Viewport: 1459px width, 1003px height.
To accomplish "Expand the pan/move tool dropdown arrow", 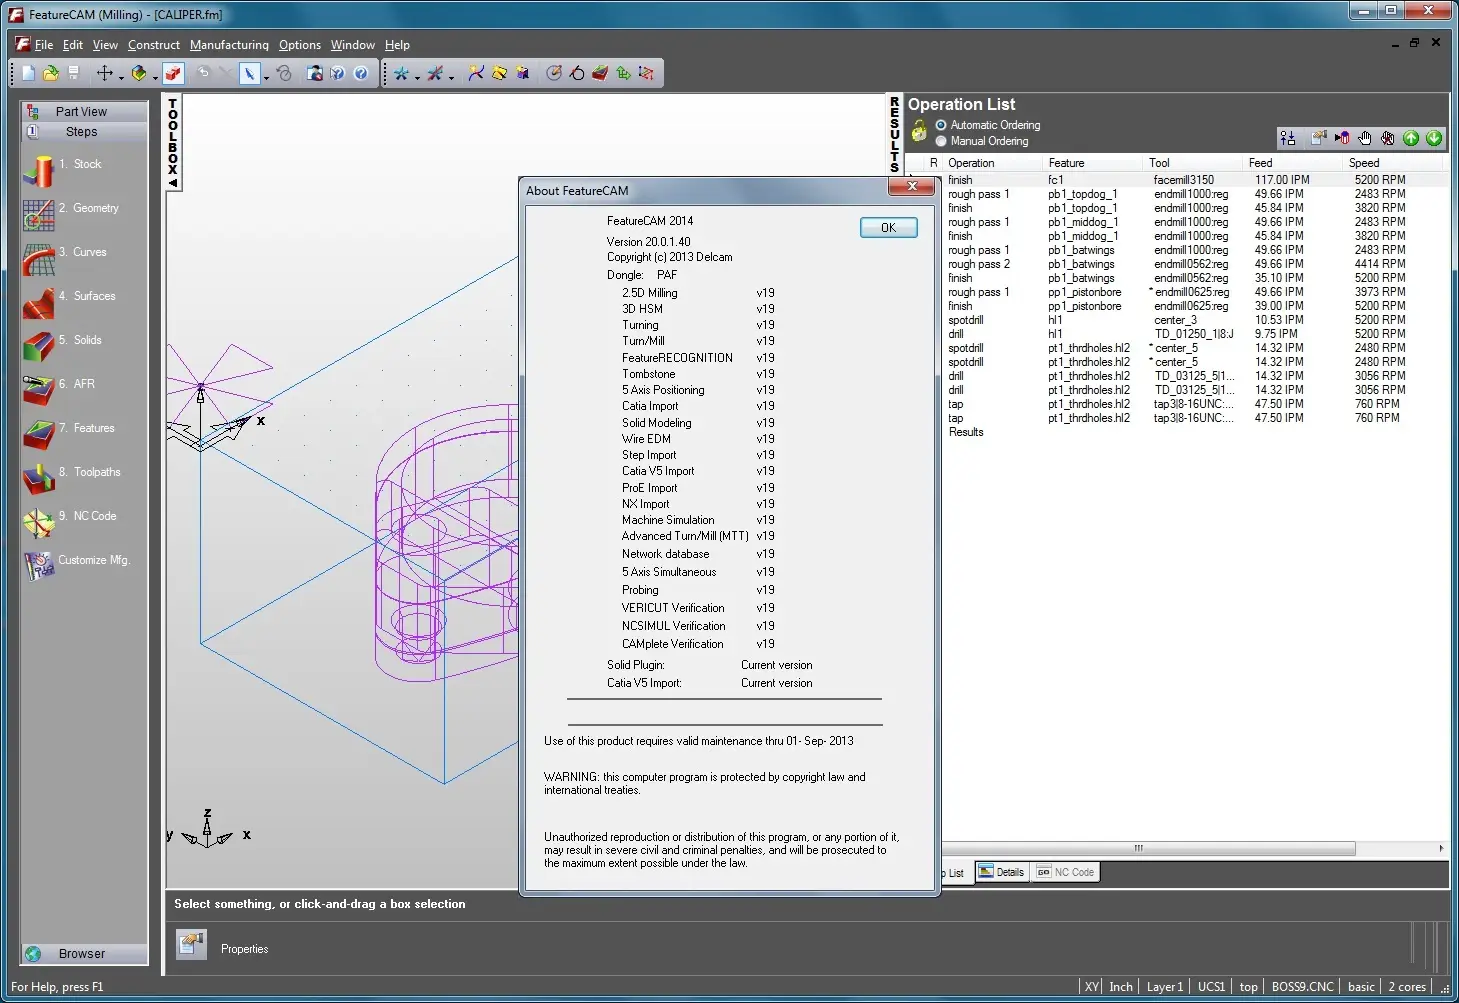I will (121, 77).
